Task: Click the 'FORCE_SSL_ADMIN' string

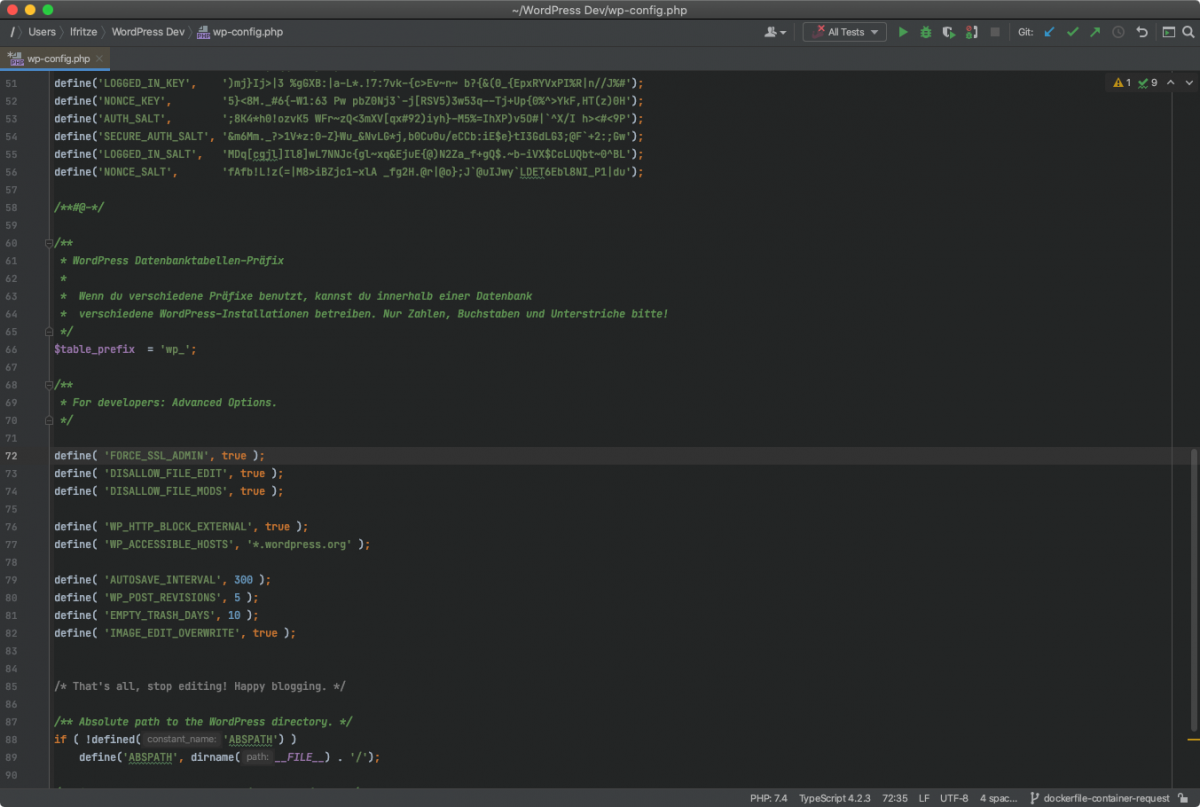Action: 156,456
